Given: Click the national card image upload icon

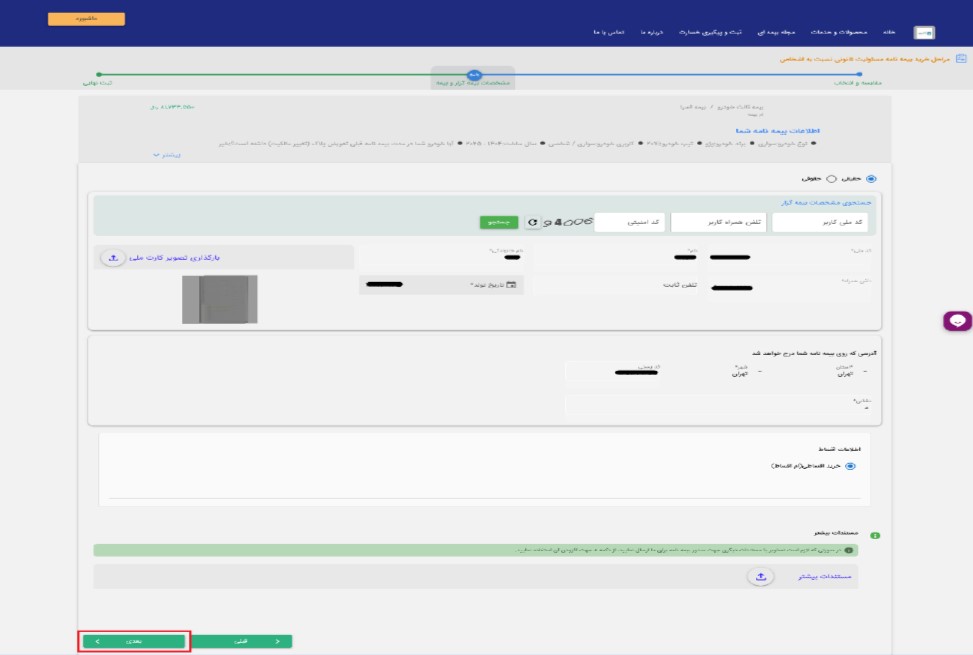Looking at the screenshot, I should pyautogui.click(x=113, y=258).
